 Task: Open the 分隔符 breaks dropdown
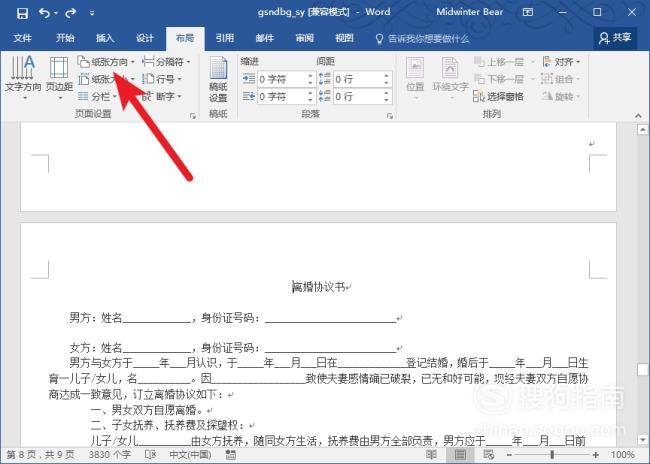tap(166, 62)
